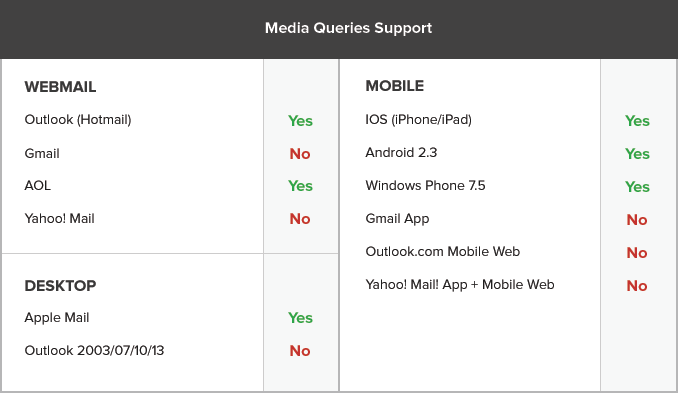Select the Apple Mail entry
This screenshot has height=393, width=678.
57,318
